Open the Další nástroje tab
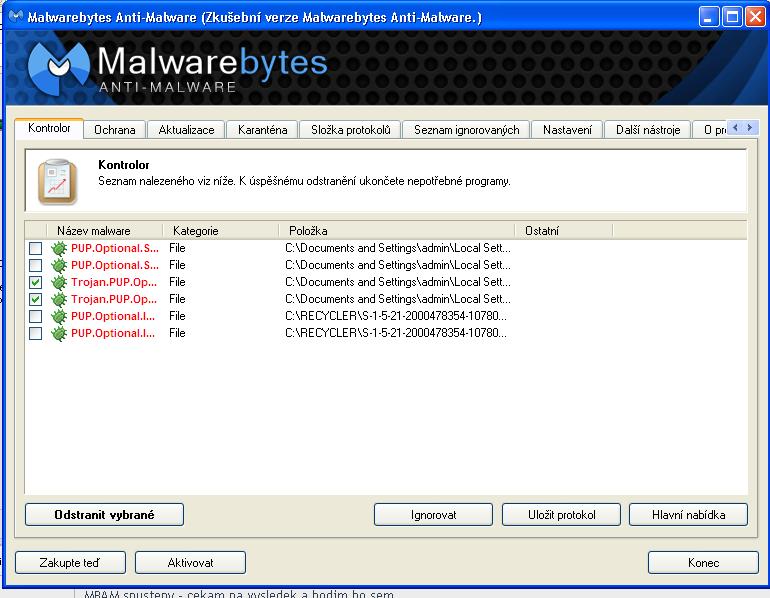The image size is (770, 598). [x=648, y=130]
